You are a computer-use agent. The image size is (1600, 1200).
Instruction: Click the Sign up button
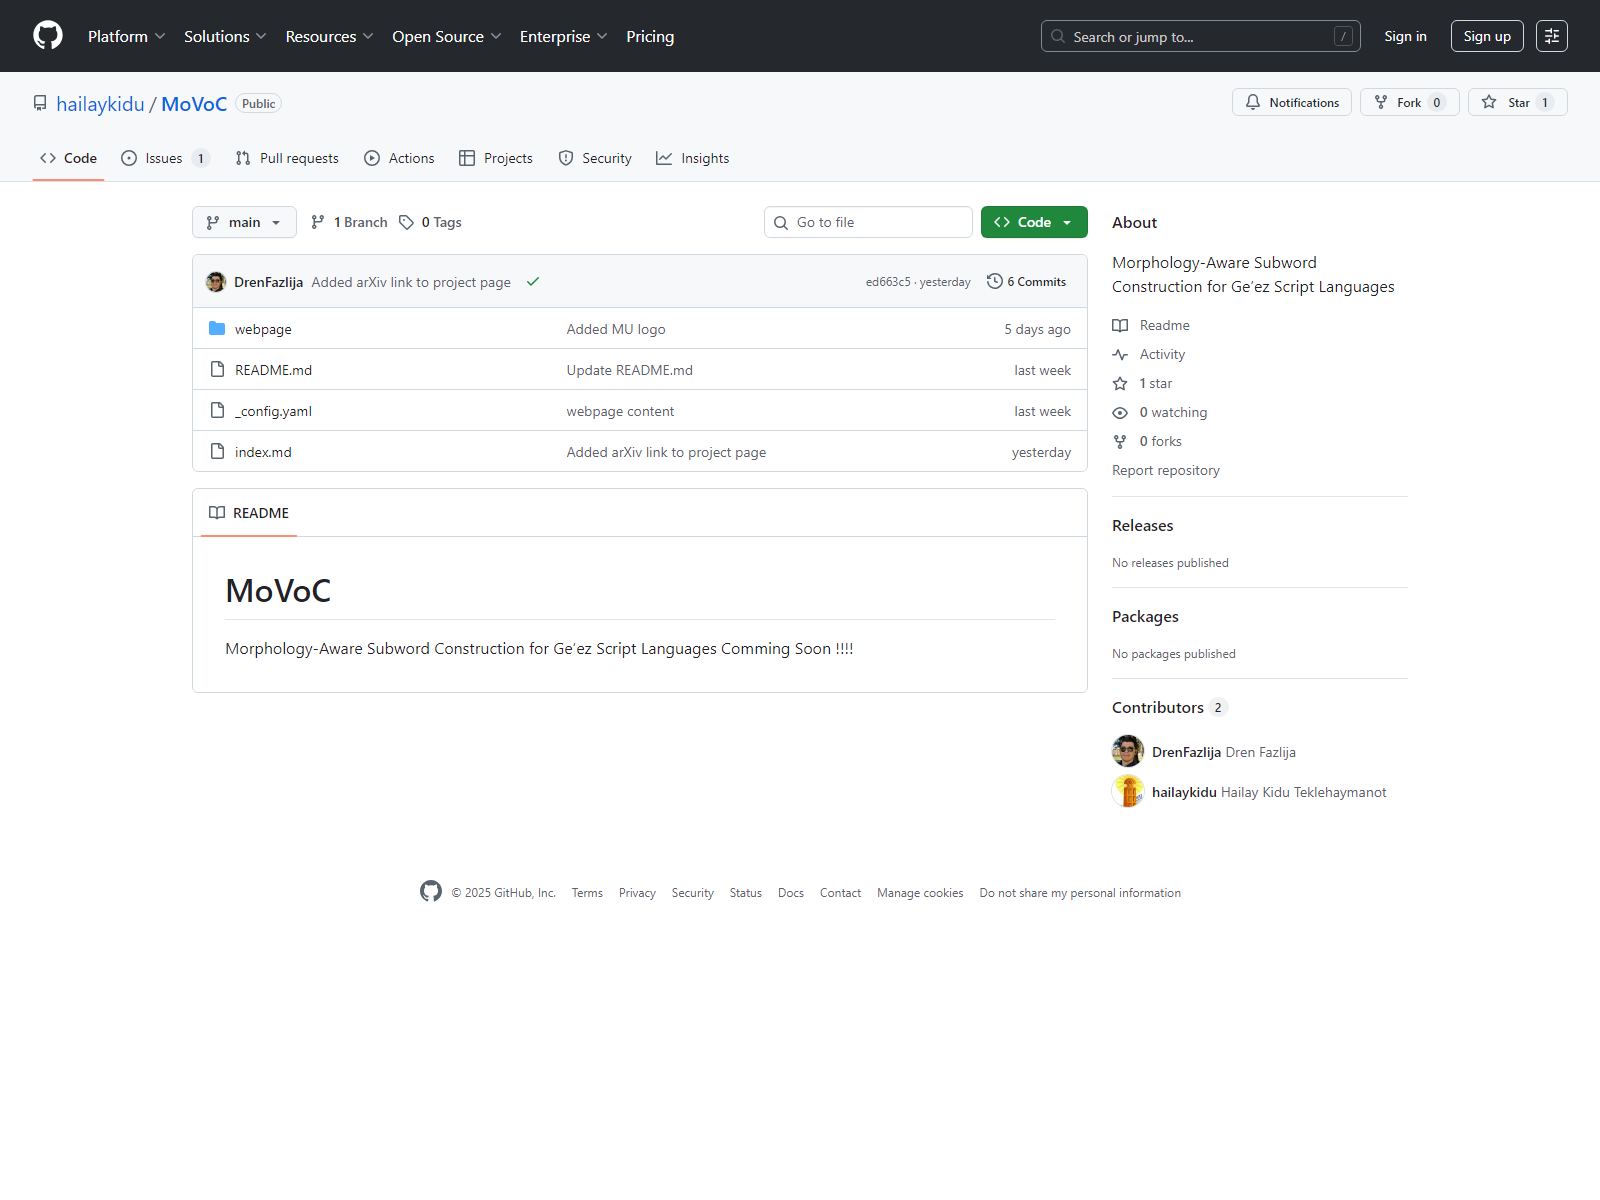[1487, 36]
